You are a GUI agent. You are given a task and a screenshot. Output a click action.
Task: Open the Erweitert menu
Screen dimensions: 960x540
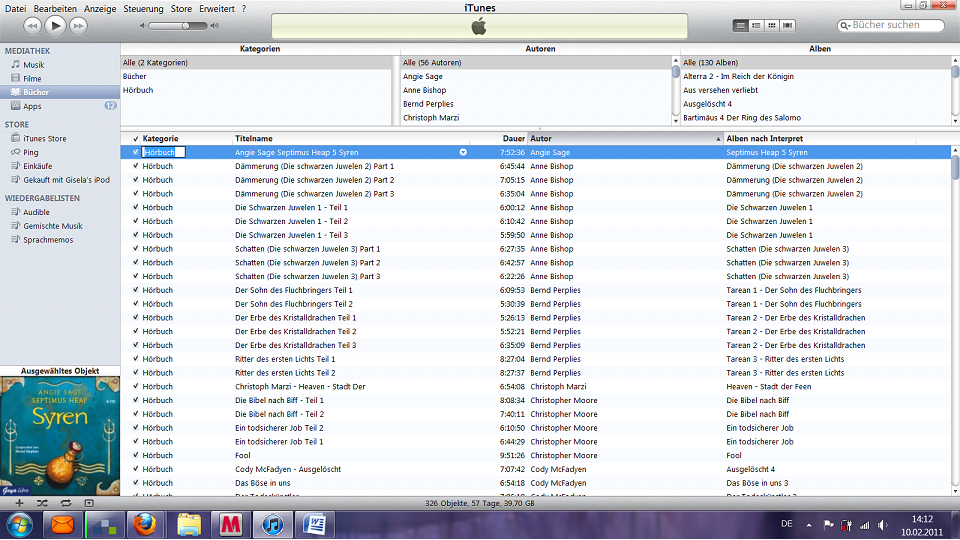[x=217, y=9]
